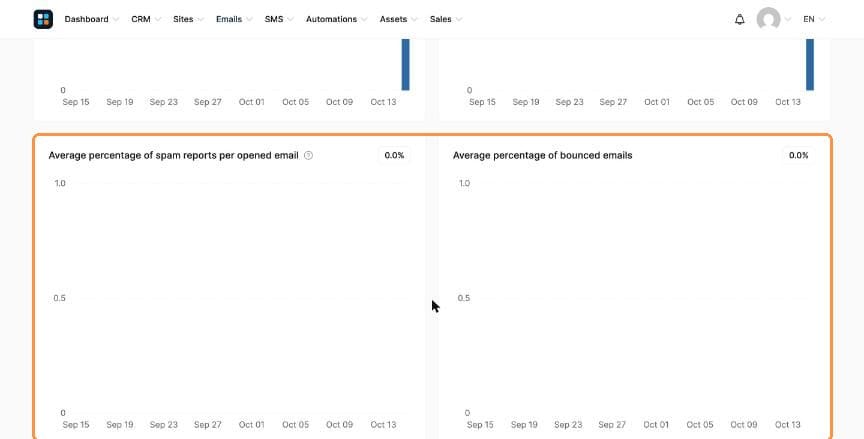
Task: Click the app logo icon
Action: click(x=43, y=19)
